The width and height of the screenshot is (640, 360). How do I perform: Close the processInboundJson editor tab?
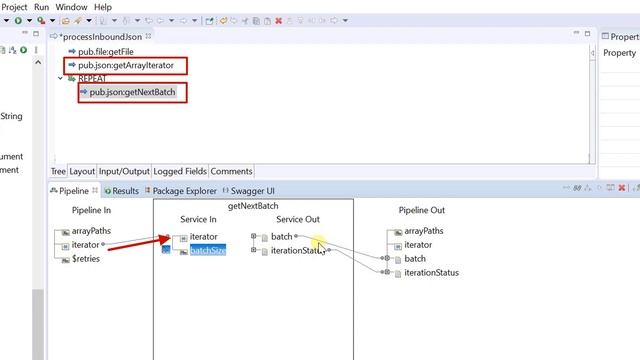[x=148, y=36]
